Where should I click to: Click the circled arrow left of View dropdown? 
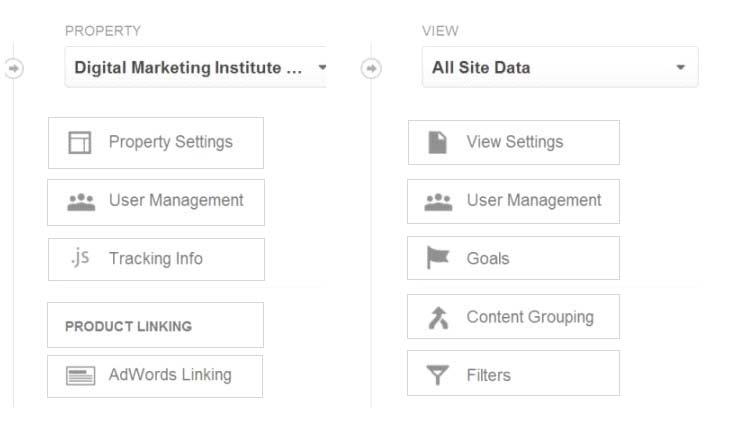pos(371,68)
